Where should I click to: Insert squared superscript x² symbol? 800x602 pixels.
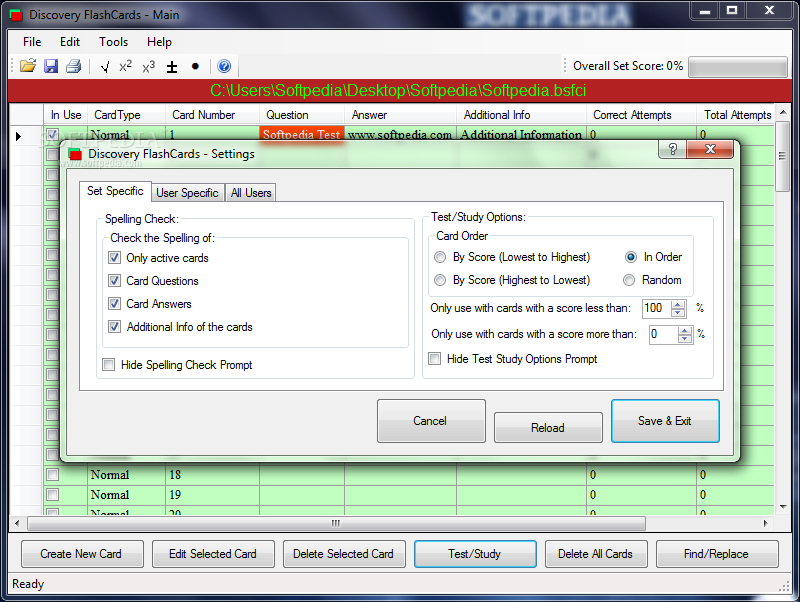coord(126,66)
